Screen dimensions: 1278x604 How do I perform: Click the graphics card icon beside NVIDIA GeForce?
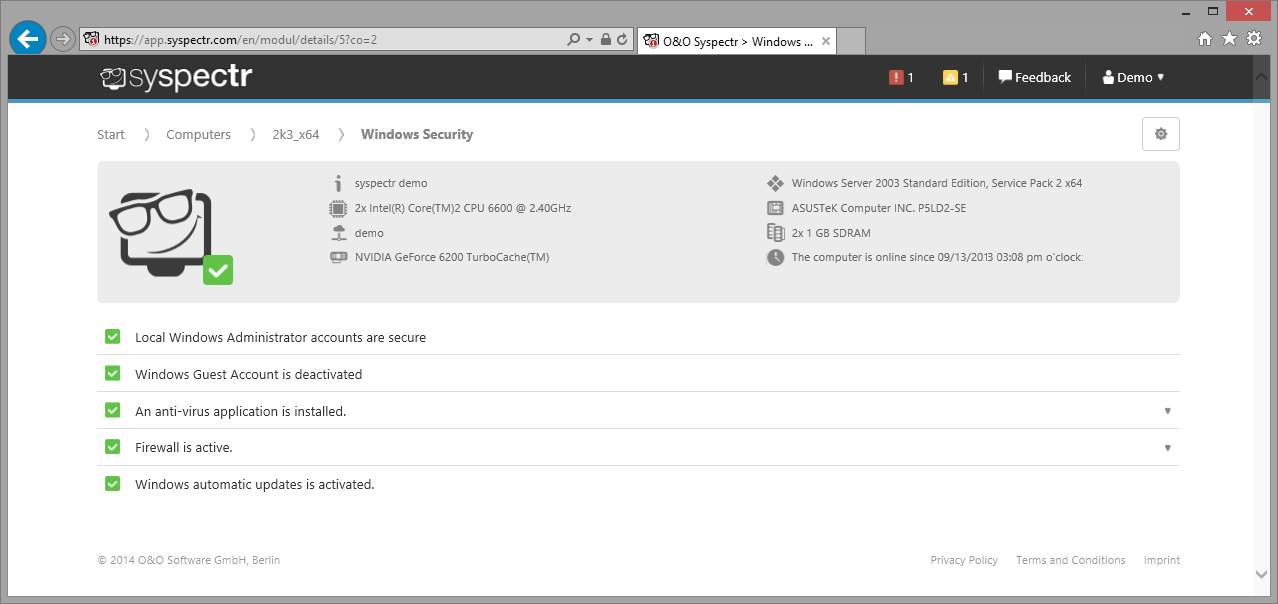coord(338,257)
